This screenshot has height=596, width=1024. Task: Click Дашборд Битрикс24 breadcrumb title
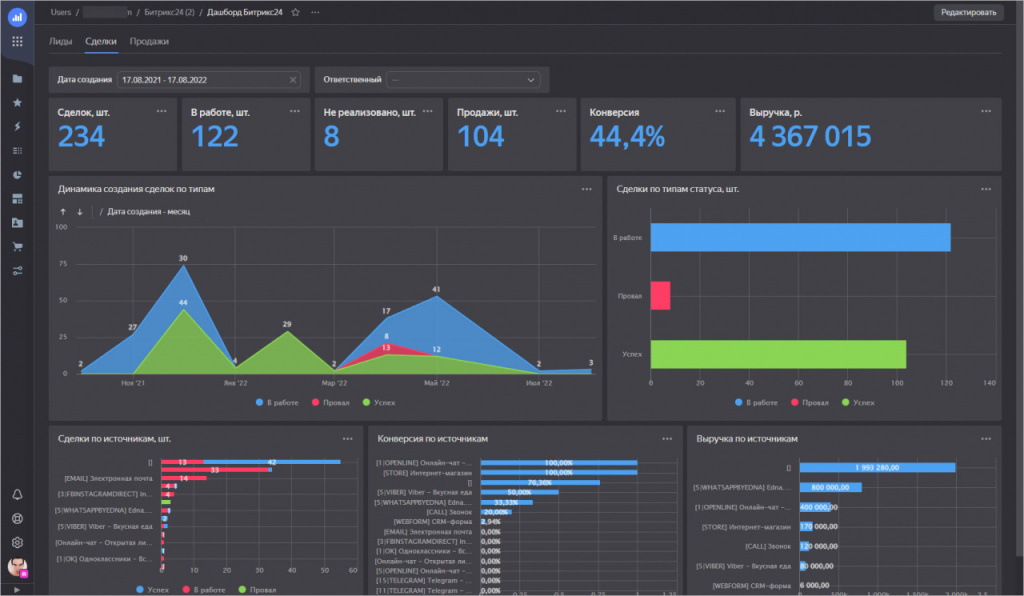(245, 12)
